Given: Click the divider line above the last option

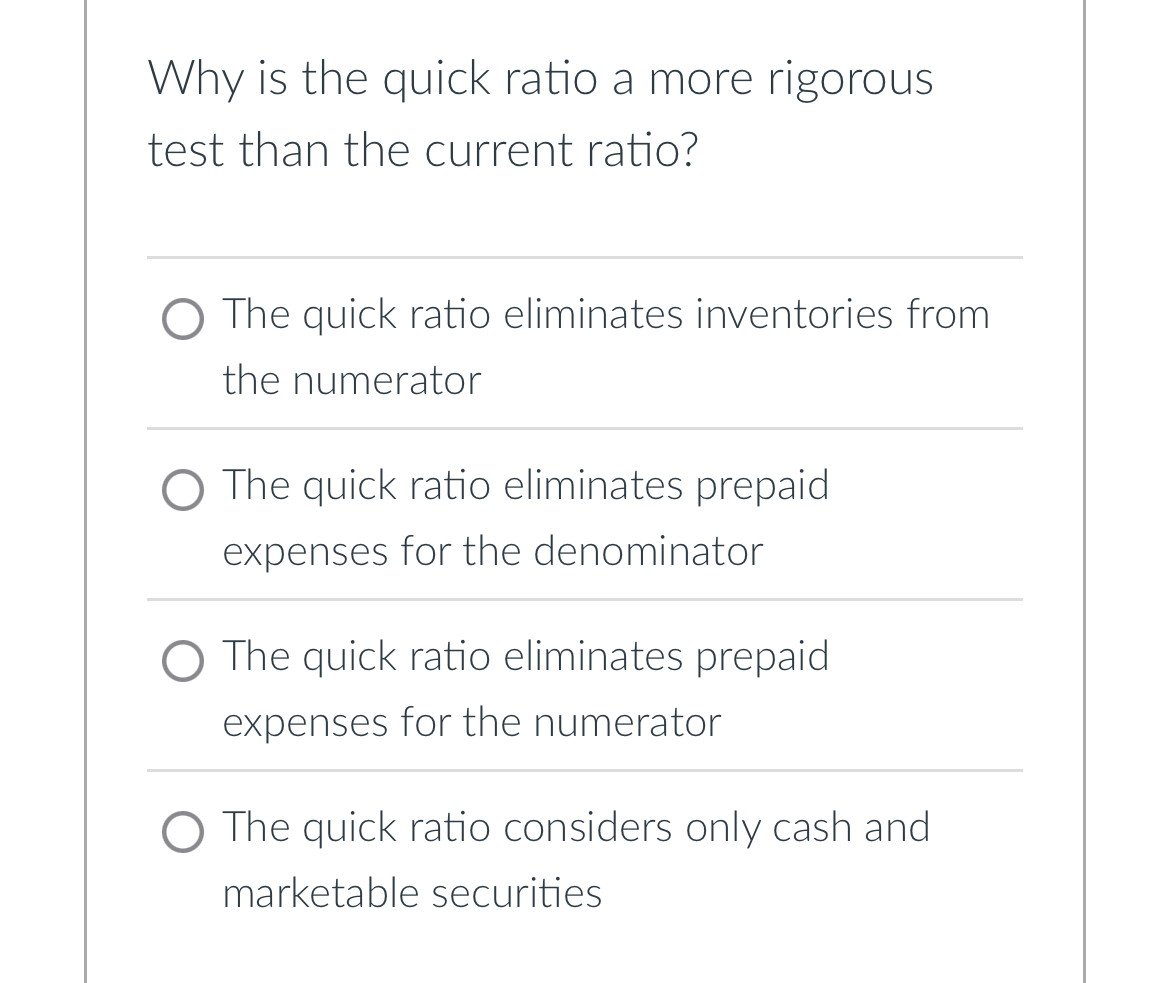Looking at the screenshot, I should 585,770.
